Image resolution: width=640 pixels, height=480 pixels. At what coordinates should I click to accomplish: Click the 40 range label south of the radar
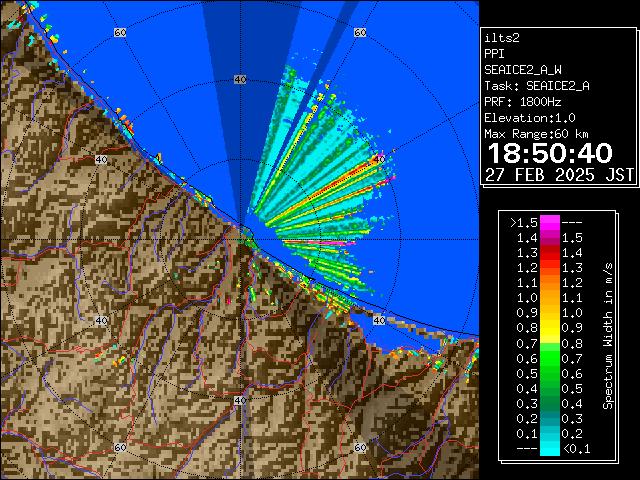[240, 400]
